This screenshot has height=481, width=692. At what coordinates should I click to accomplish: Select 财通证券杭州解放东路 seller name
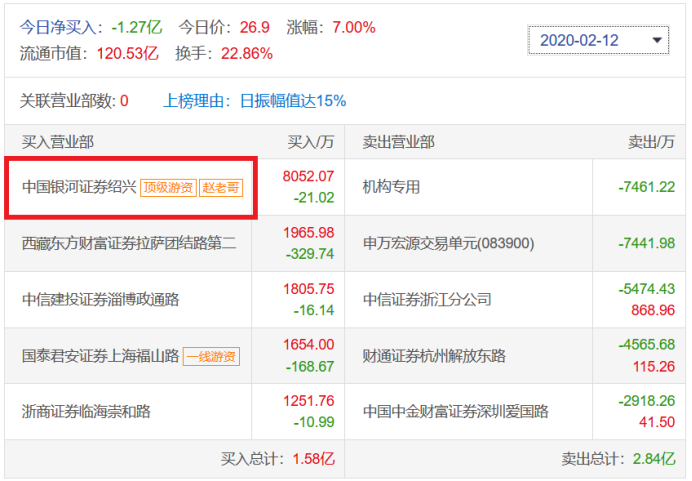[434, 356]
